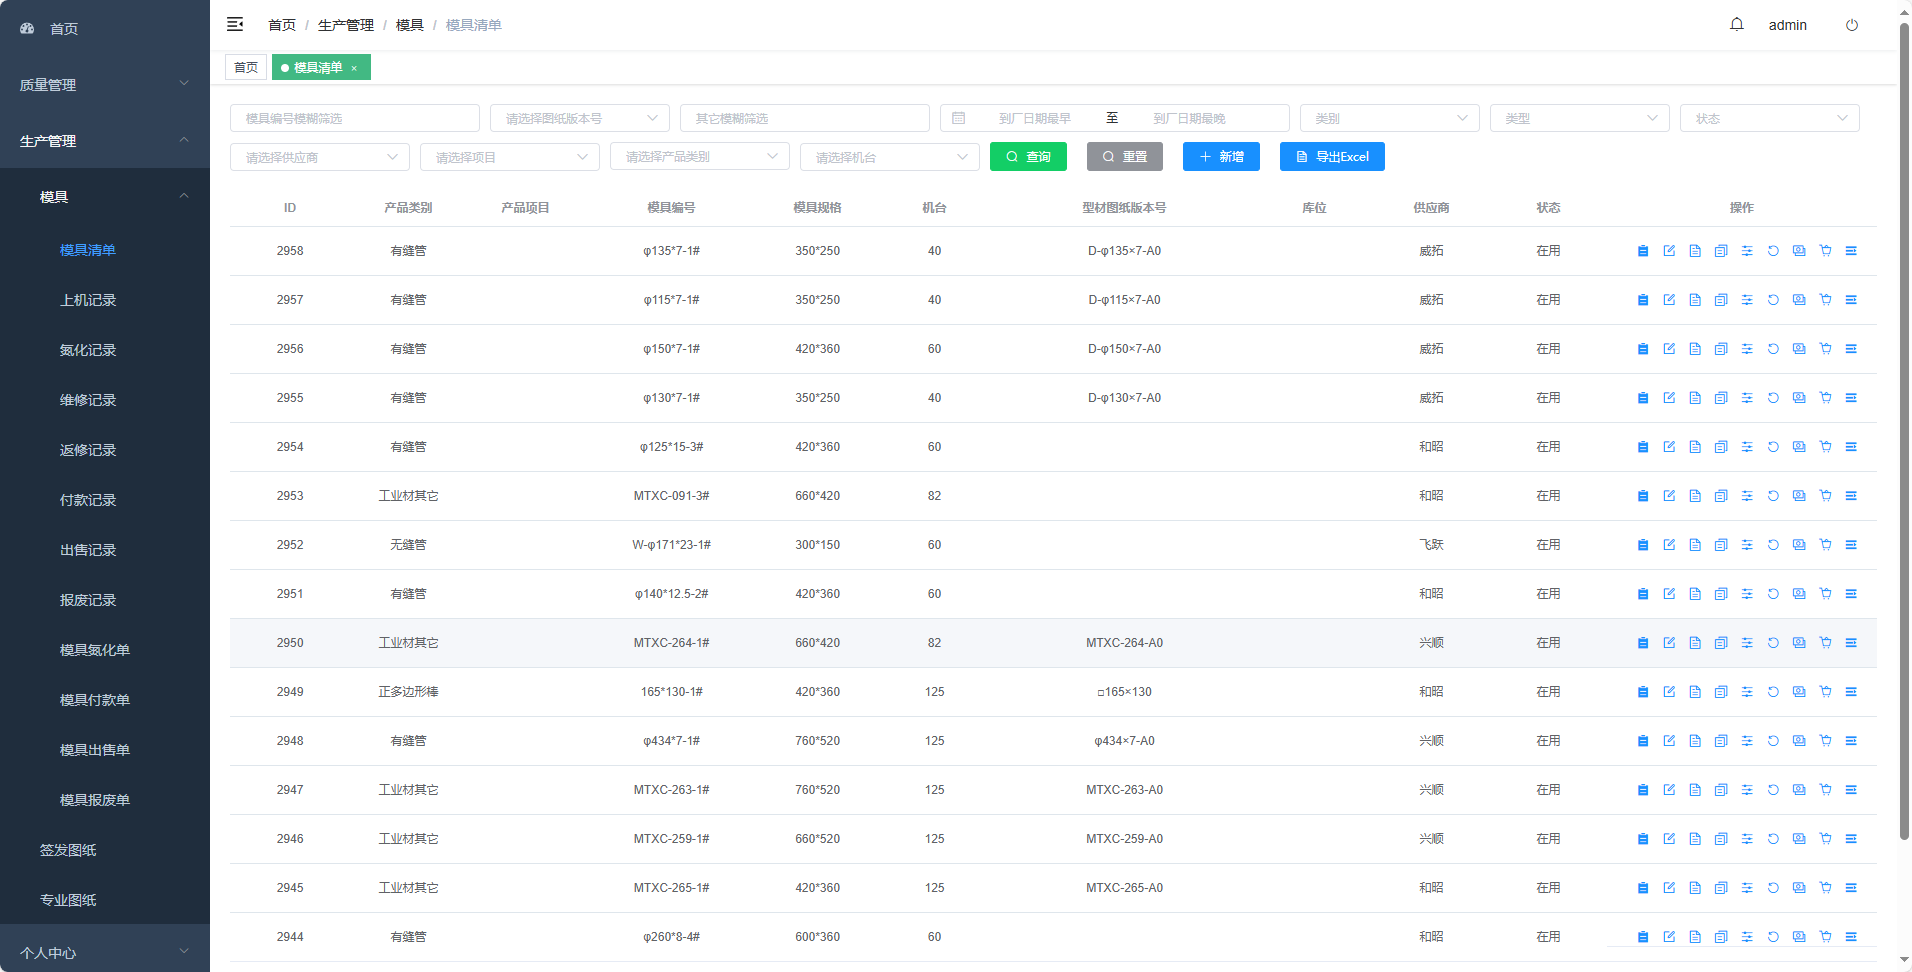The image size is (1912, 972).
Task: Switch to the 首页 tab
Action: (246, 67)
